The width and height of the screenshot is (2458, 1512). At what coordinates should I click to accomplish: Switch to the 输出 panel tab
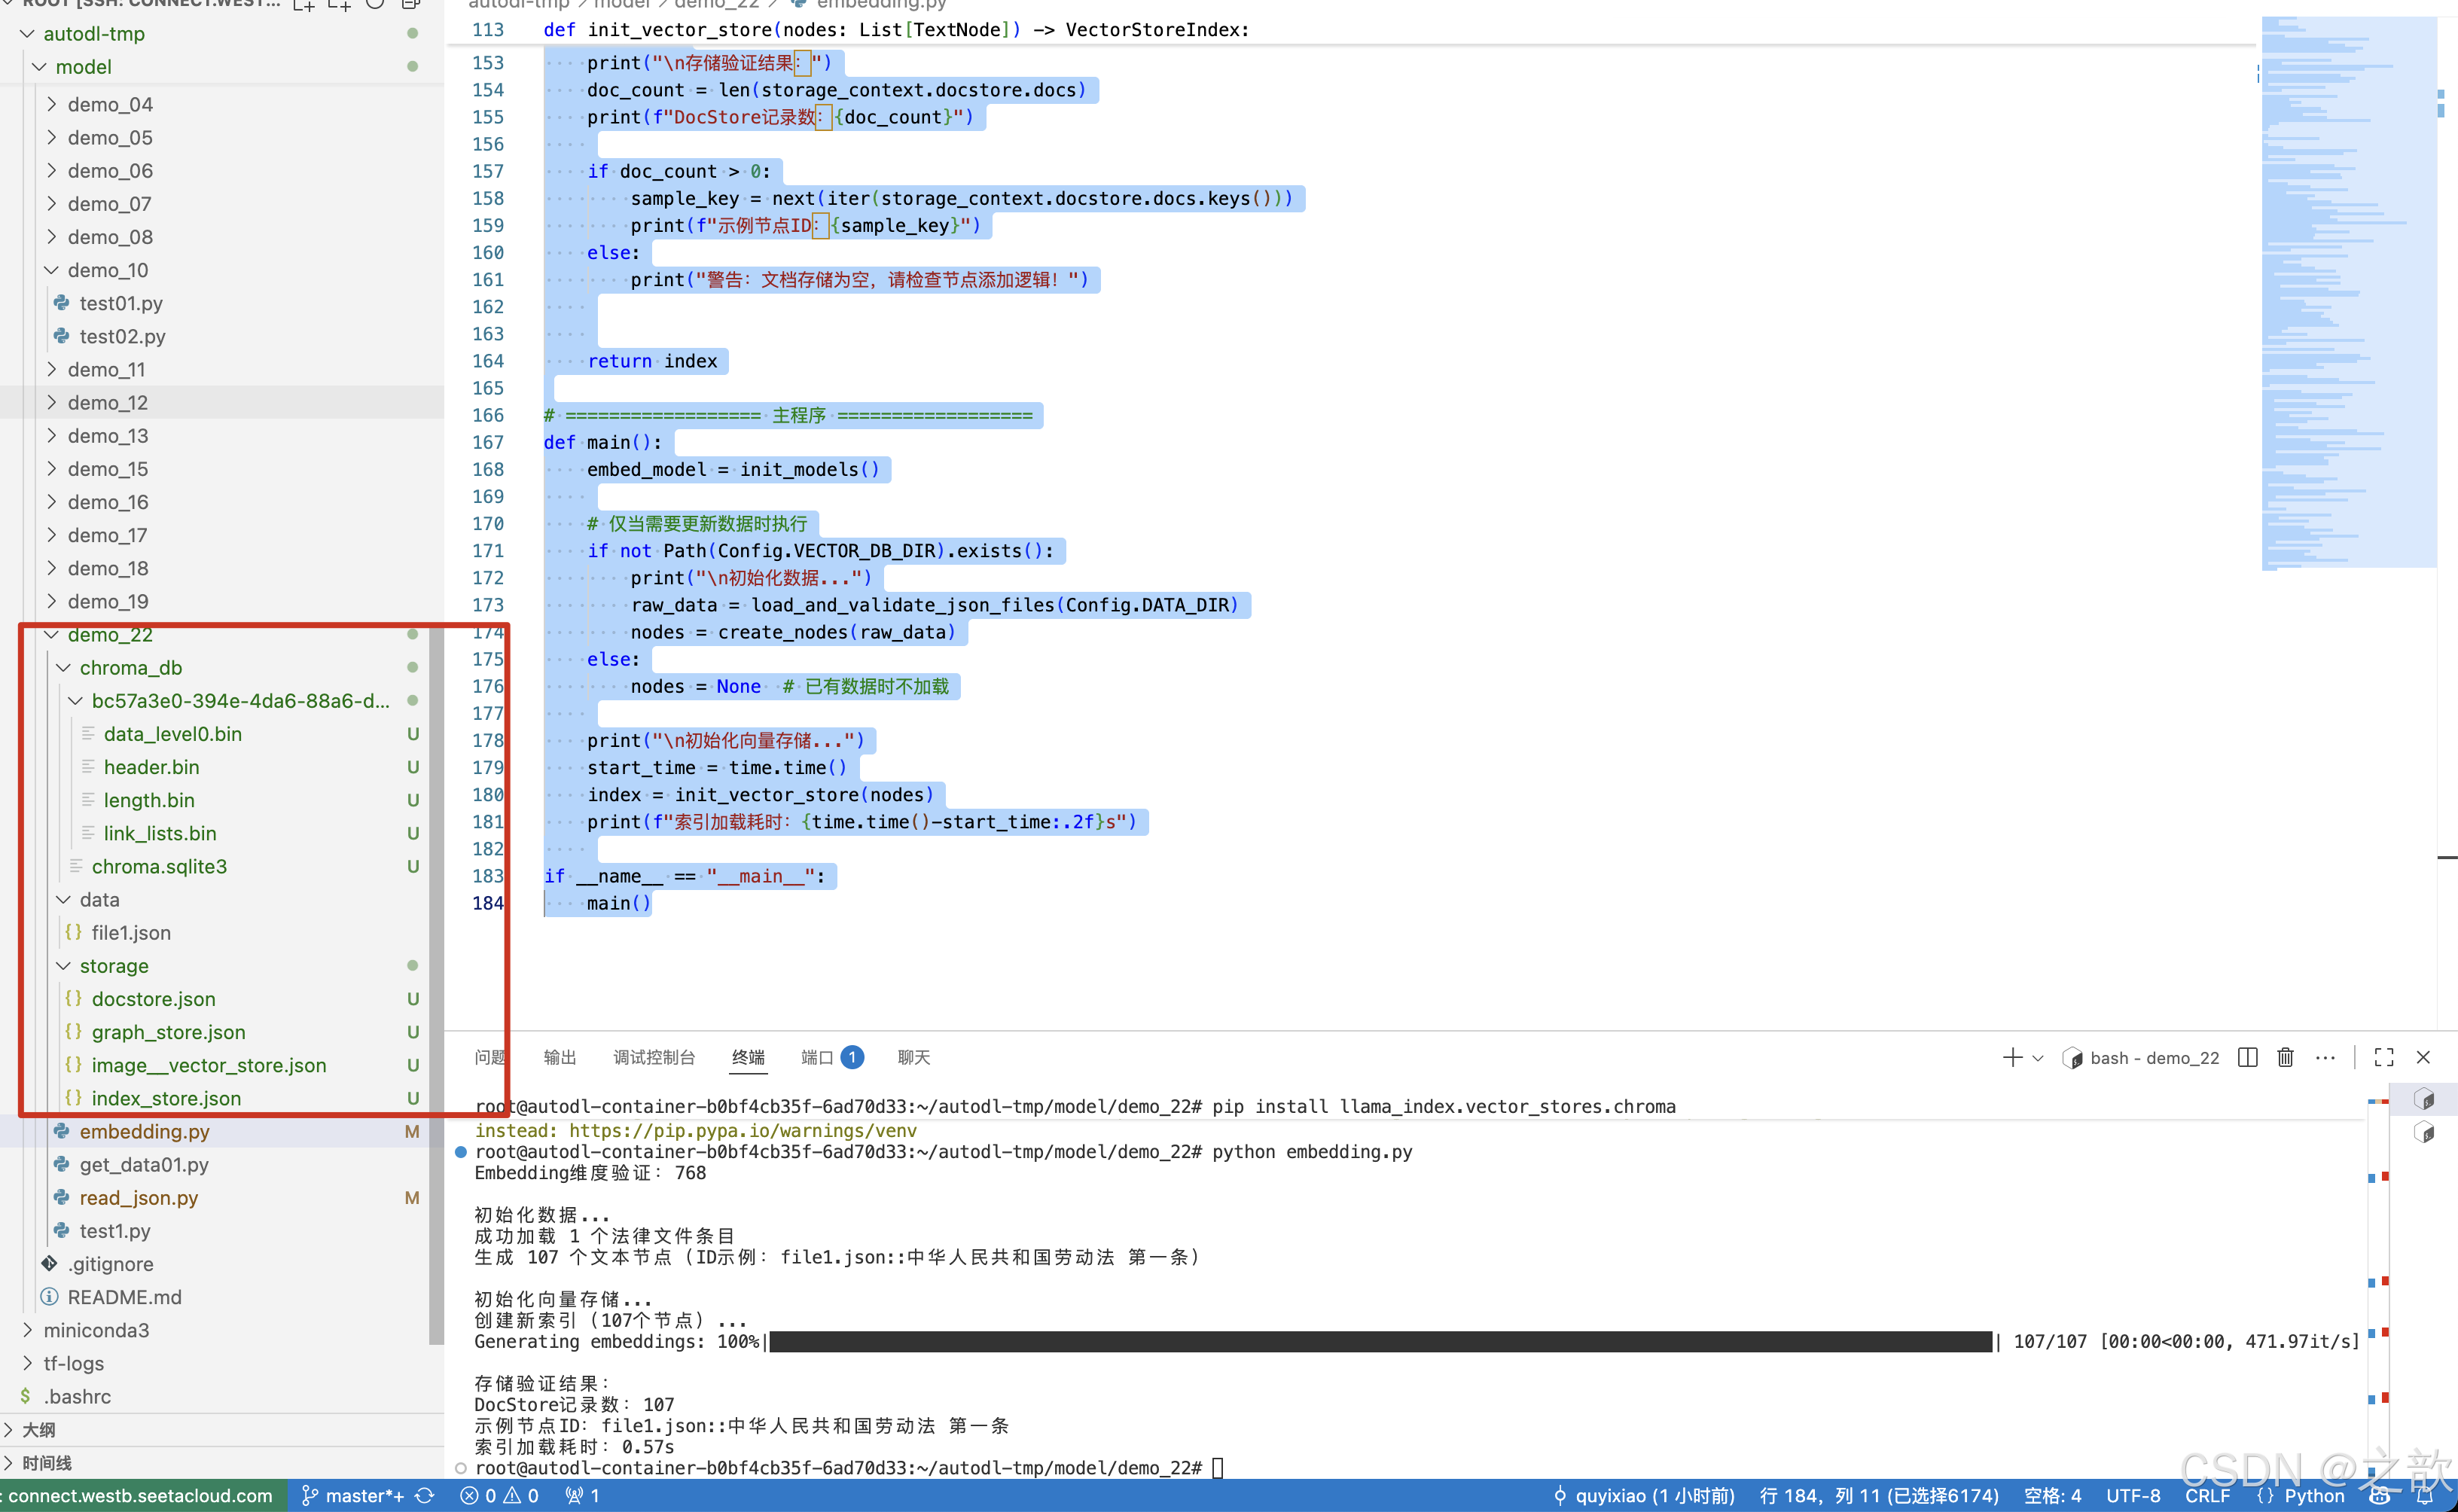click(x=560, y=1057)
